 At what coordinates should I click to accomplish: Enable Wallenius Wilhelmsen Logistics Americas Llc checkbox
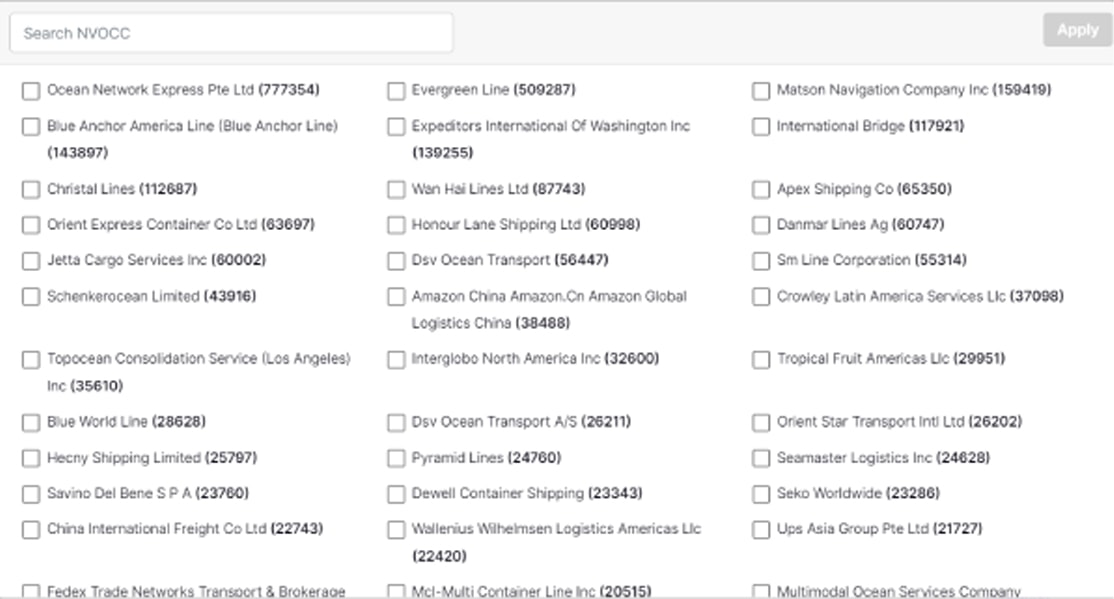tap(396, 529)
